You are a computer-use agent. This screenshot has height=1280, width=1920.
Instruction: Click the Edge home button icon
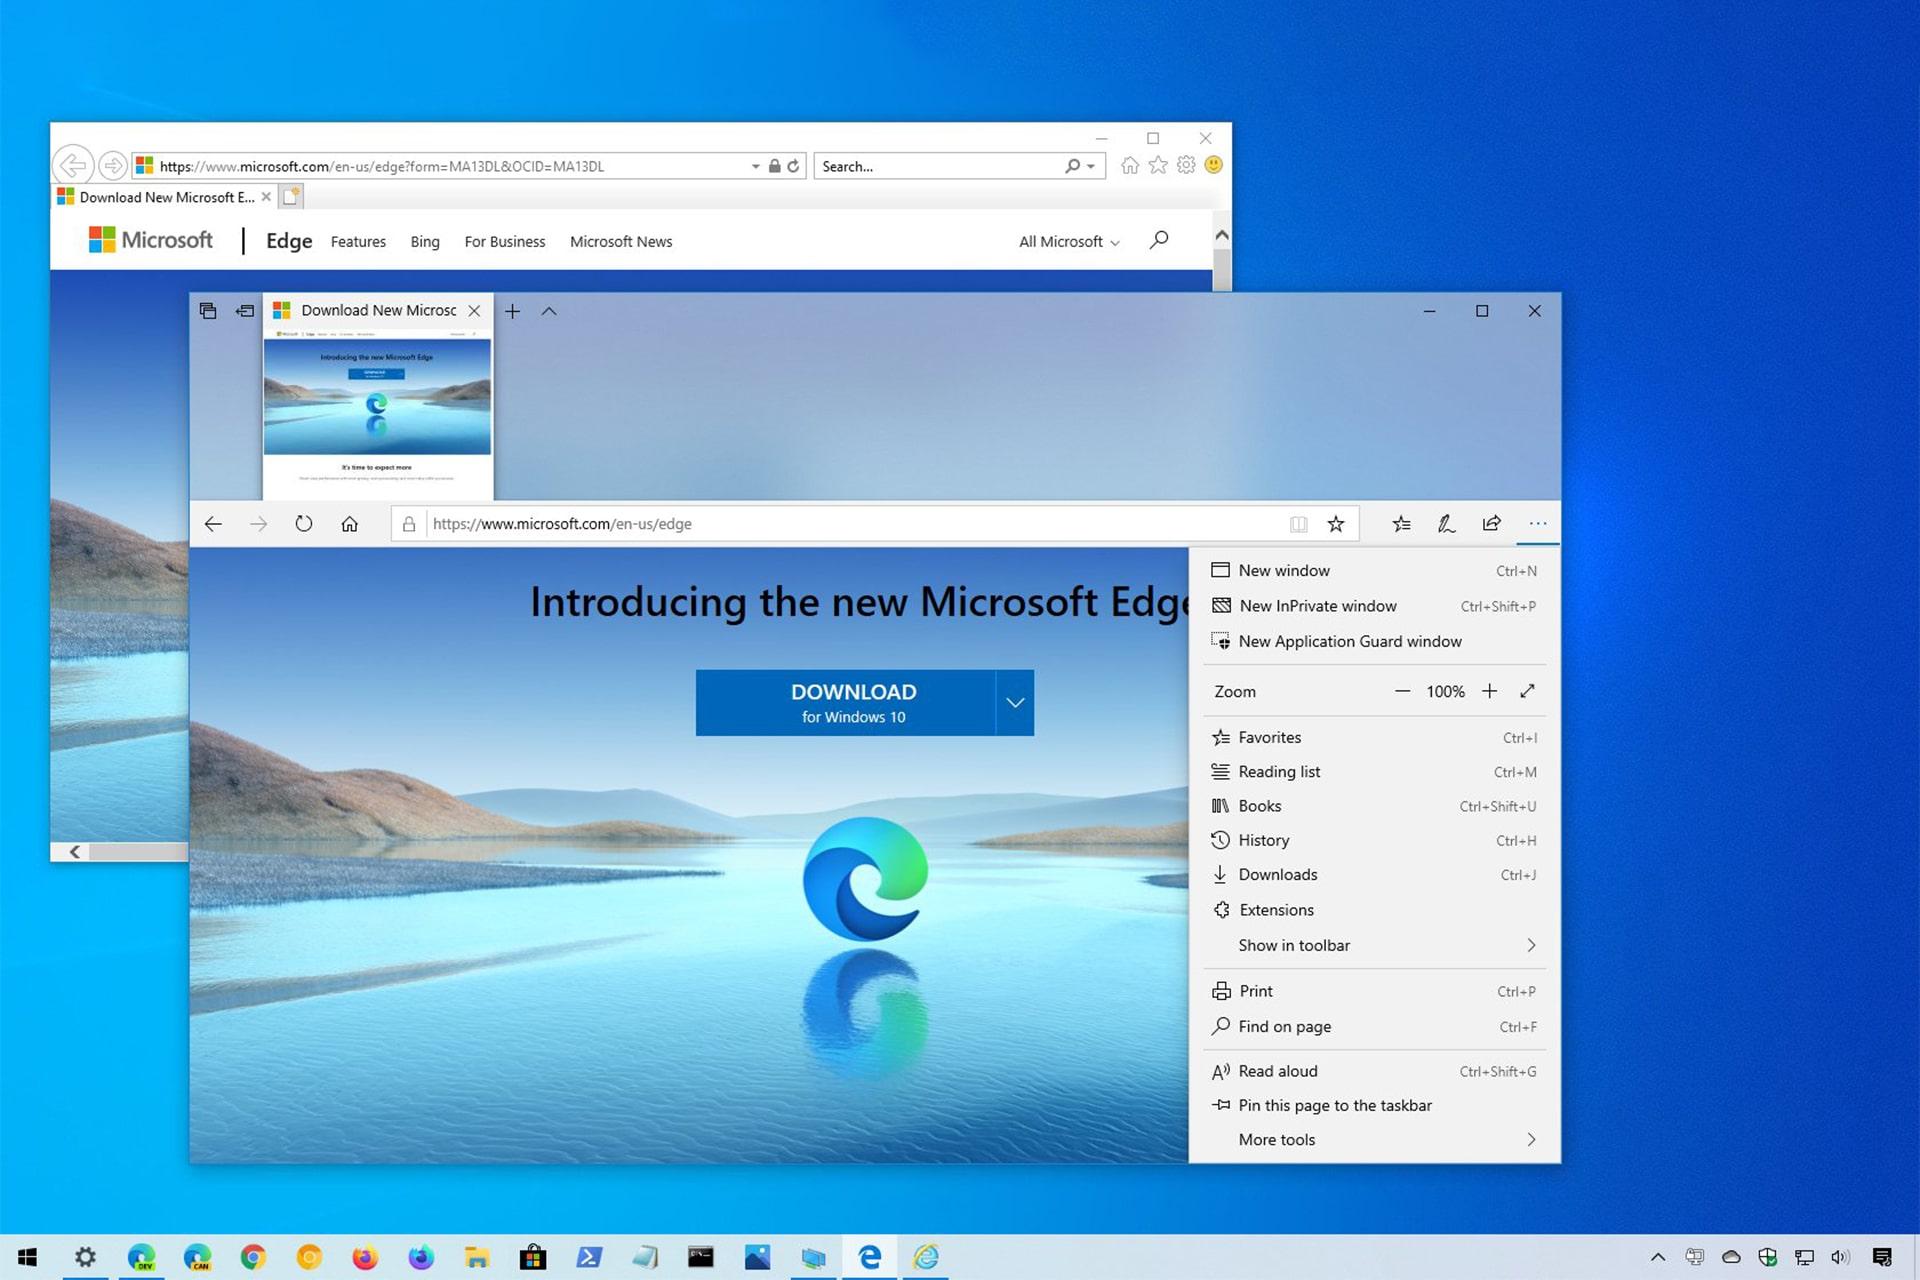pos(349,524)
